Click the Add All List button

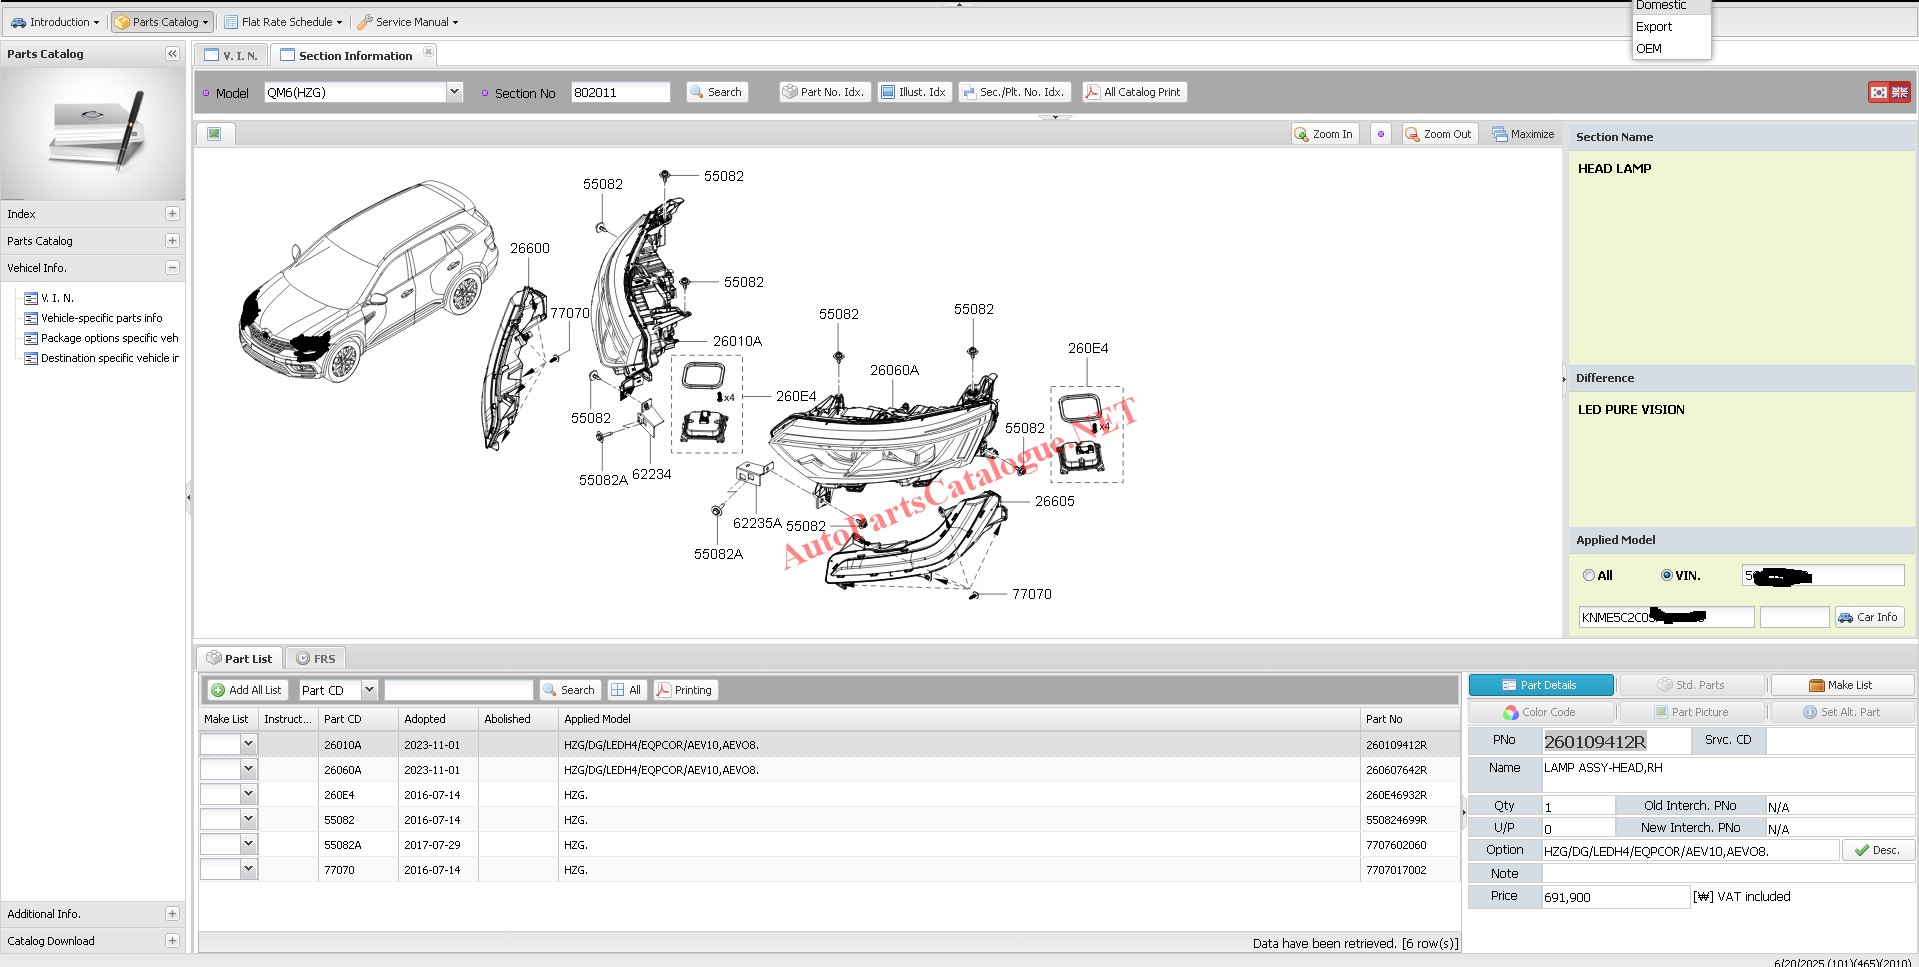click(x=247, y=690)
